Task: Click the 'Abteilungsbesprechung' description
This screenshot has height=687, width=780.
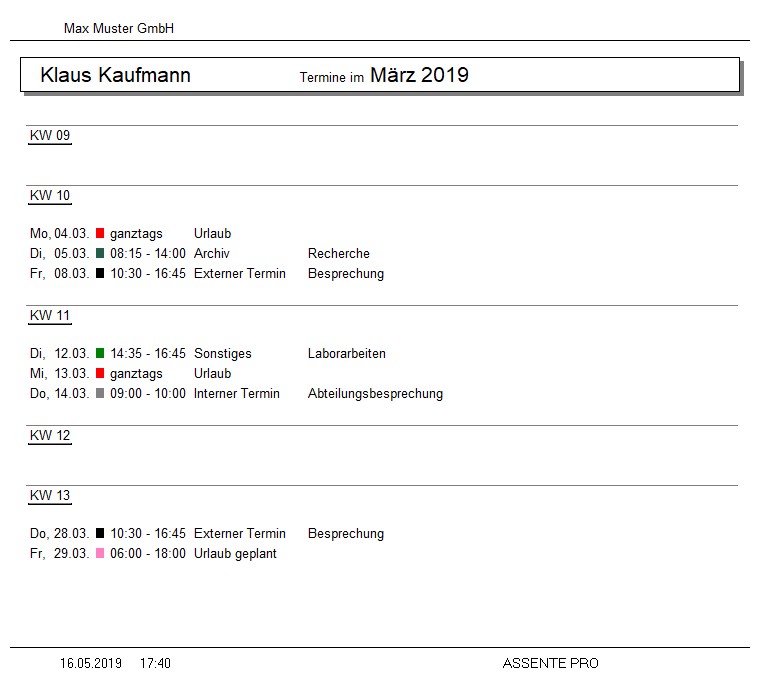Action: [375, 393]
